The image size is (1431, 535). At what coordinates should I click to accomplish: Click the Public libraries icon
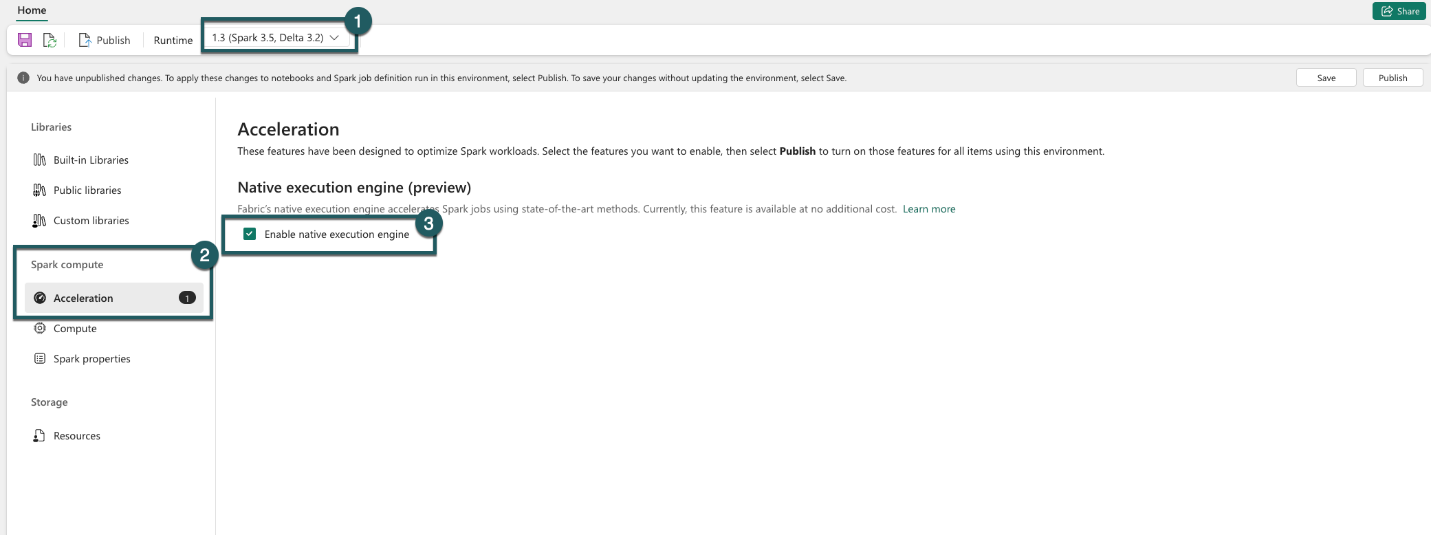click(x=40, y=190)
